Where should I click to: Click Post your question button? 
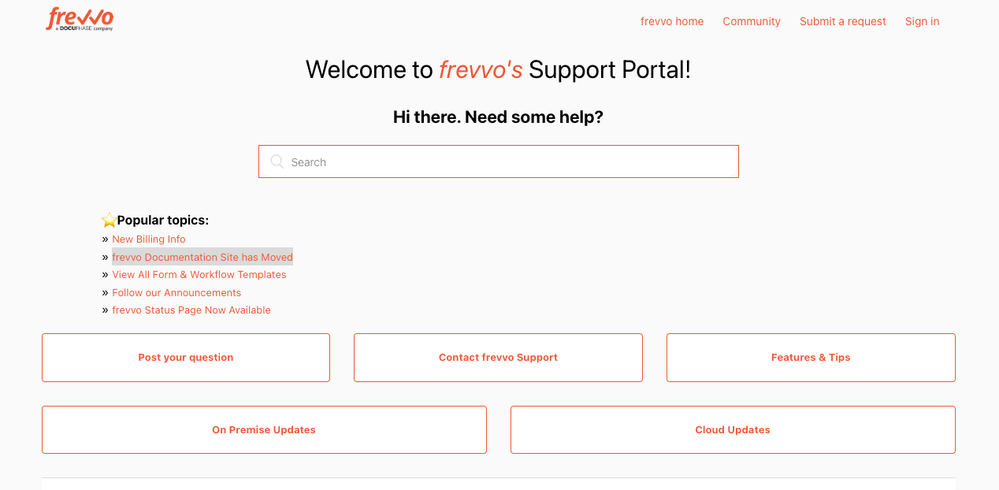(x=186, y=357)
